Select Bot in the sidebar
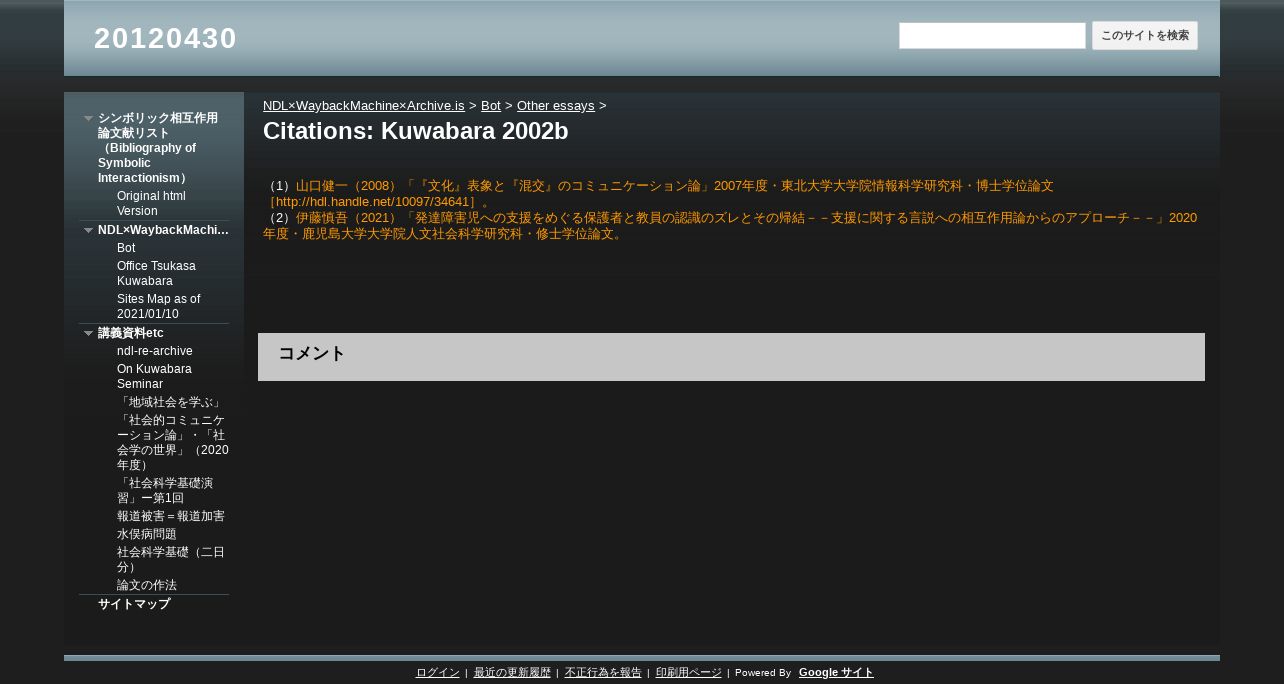The width and height of the screenshot is (1284, 684). point(126,248)
